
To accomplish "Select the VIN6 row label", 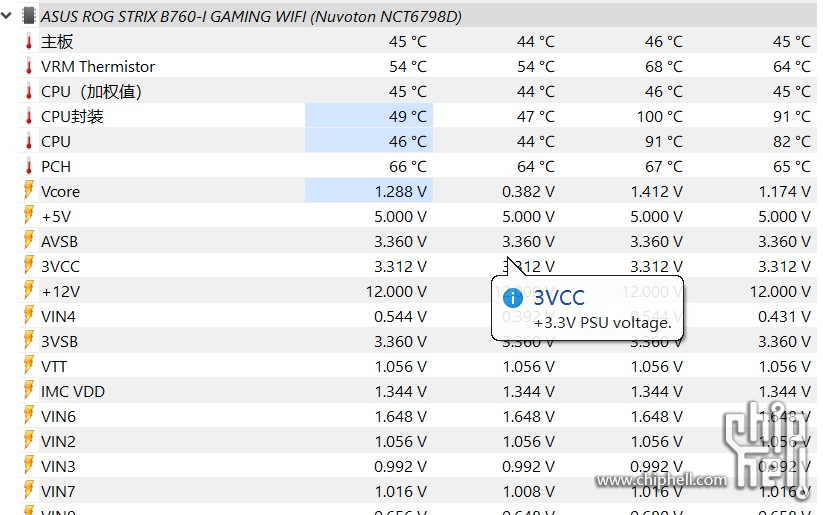I will tap(58, 417).
